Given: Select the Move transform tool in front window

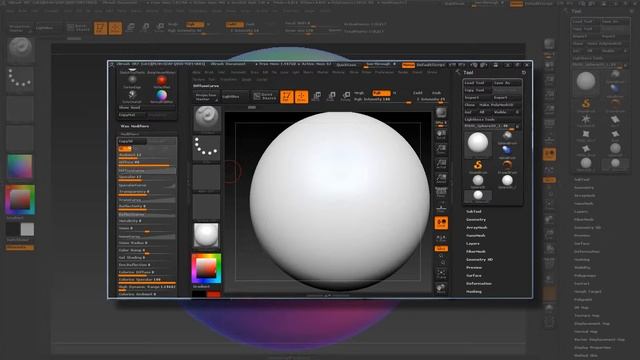Looking at the screenshot, I should [x=316, y=97].
